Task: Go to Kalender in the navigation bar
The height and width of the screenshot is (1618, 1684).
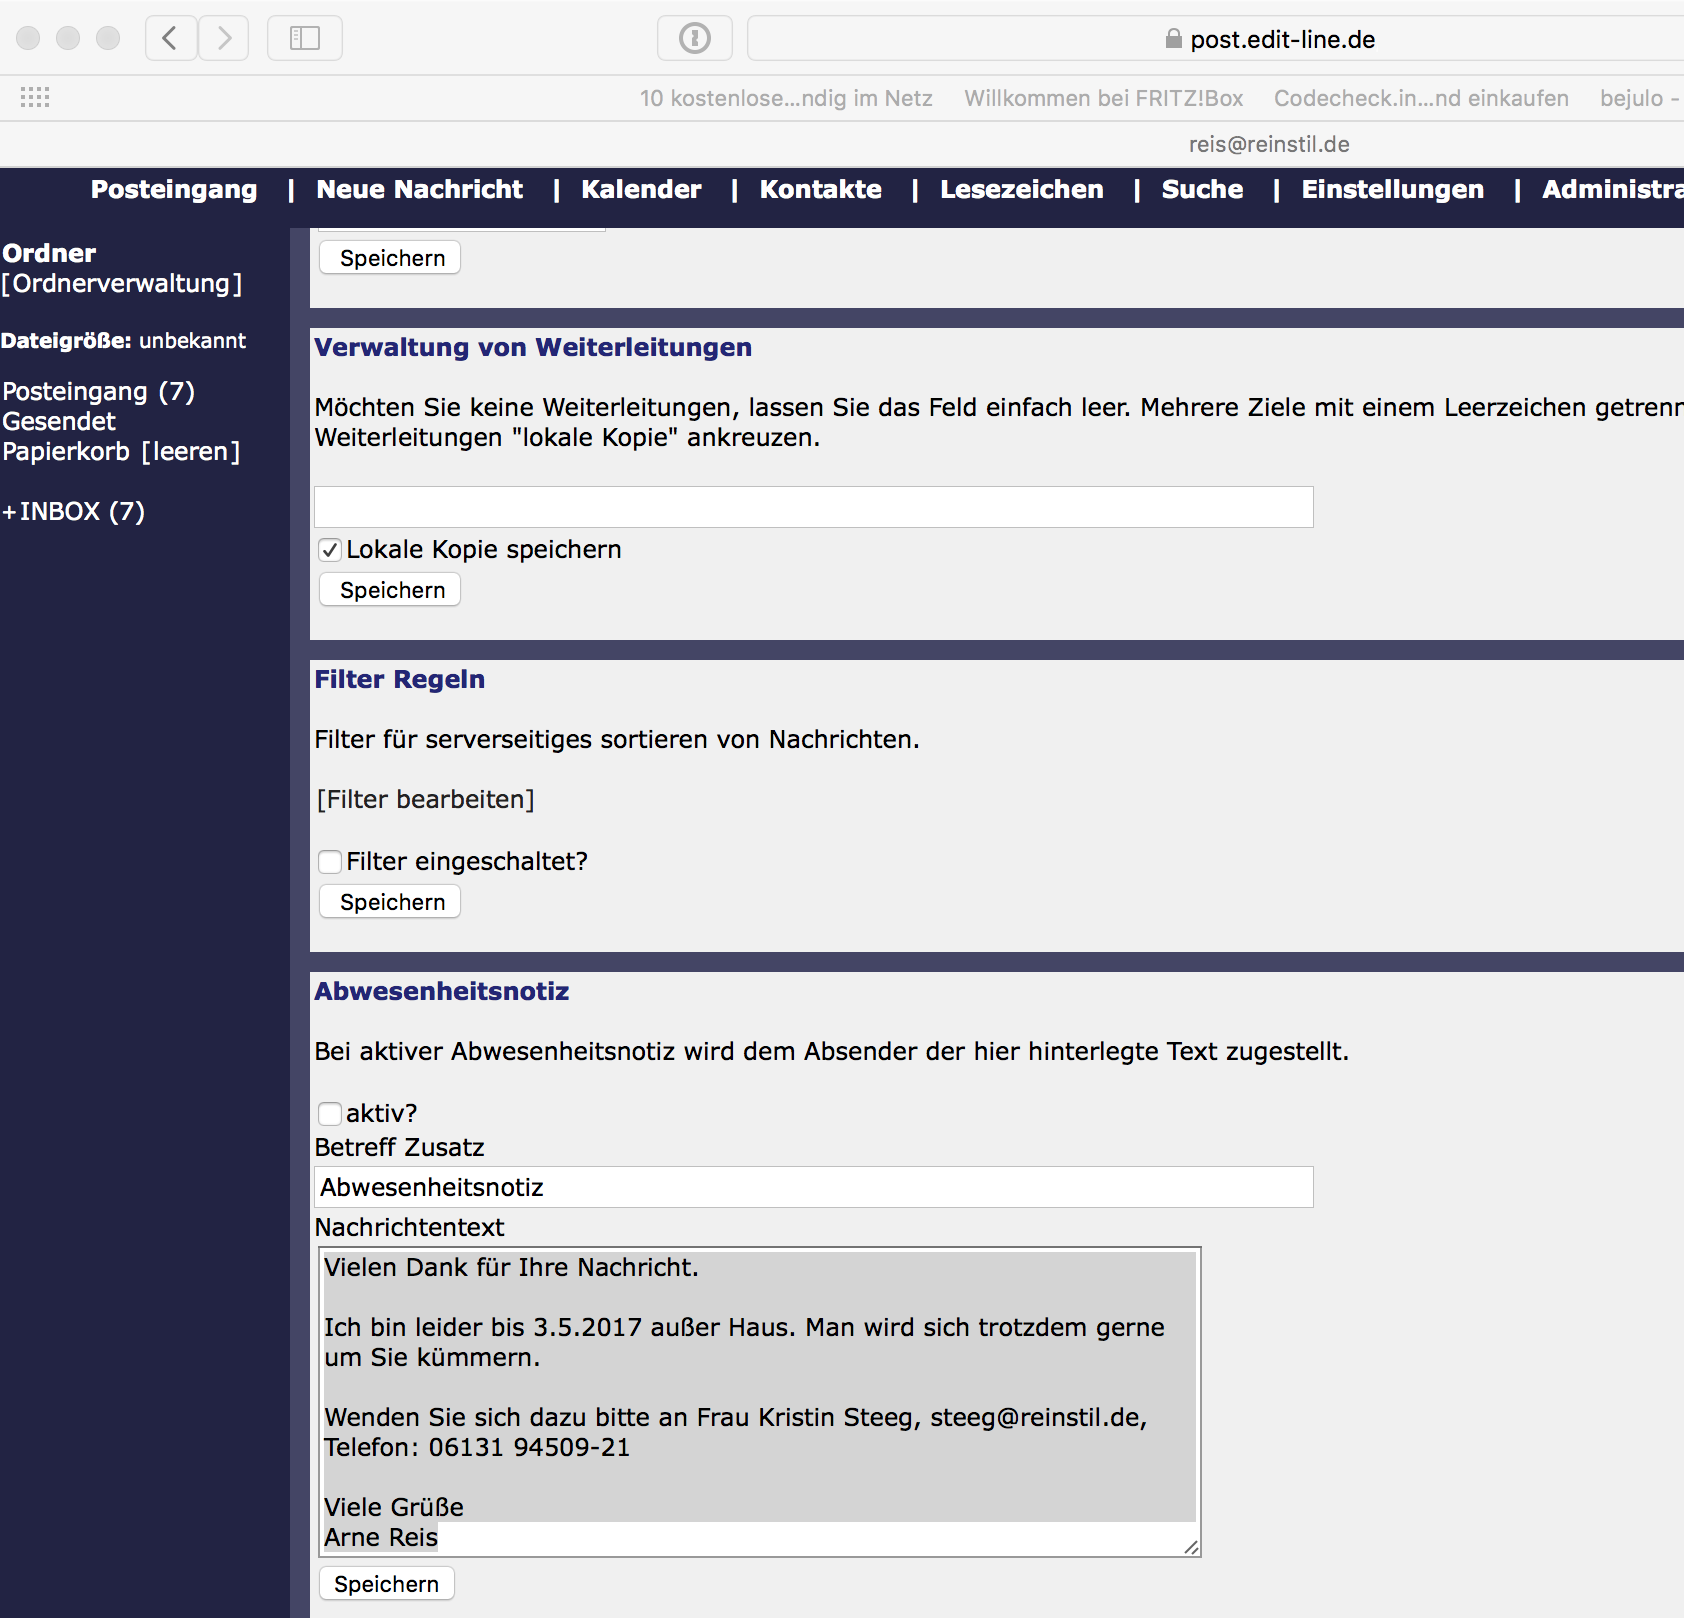Action: 641,190
